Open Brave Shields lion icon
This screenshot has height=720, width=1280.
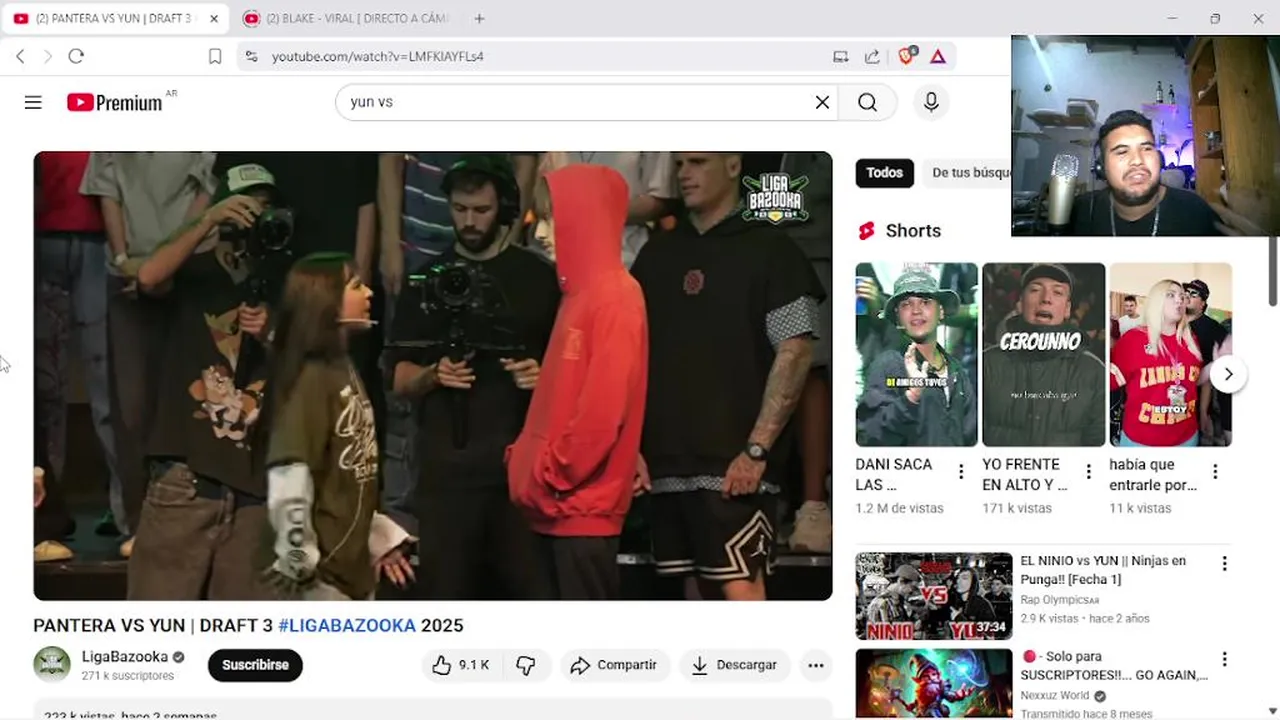click(906, 56)
